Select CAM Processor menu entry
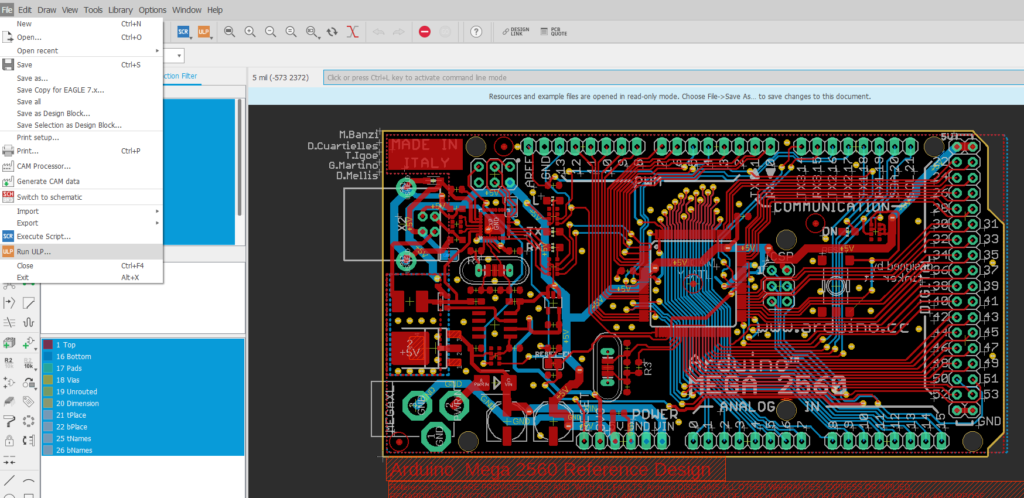 (x=44, y=166)
